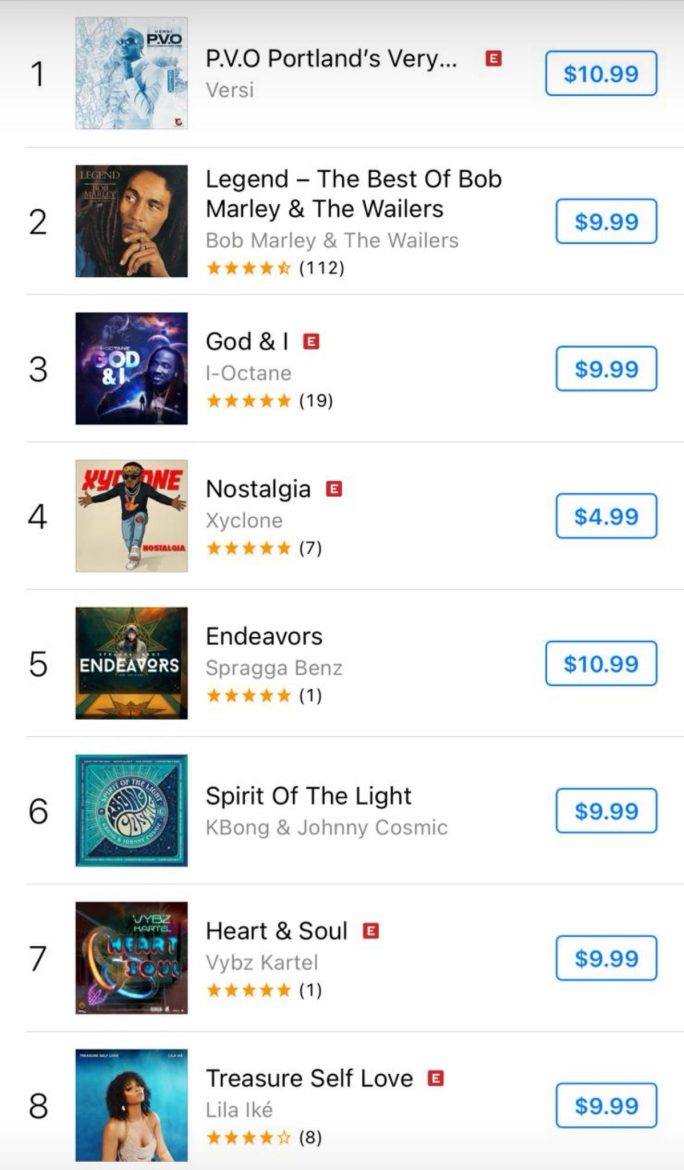This screenshot has width=684, height=1170.
Task: Purchase Heart & Soul for $9.99
Action: click(x=606, y=958)
